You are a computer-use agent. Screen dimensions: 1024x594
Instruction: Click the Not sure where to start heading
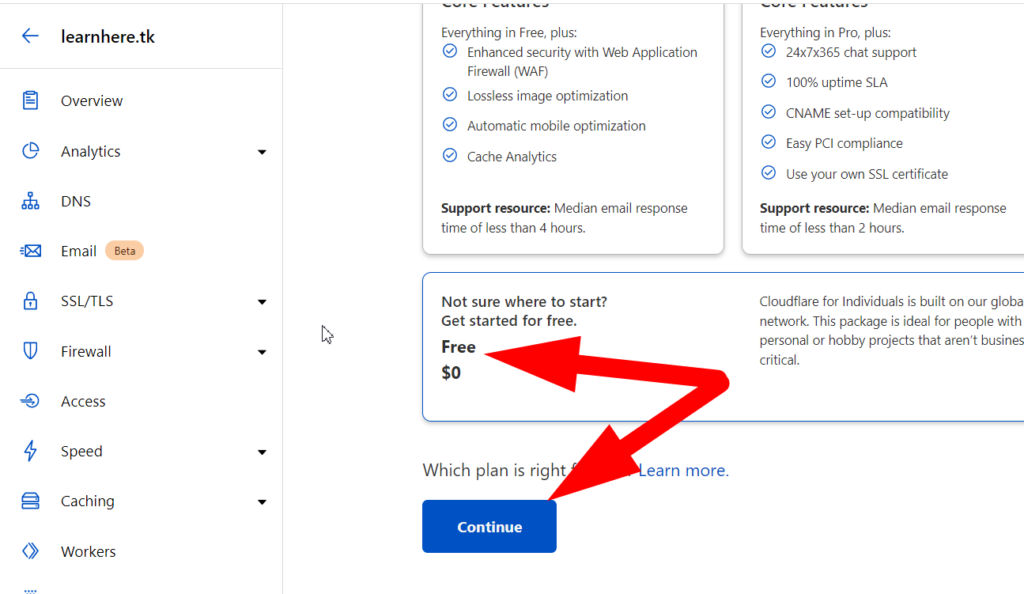(x=524, y=302)
